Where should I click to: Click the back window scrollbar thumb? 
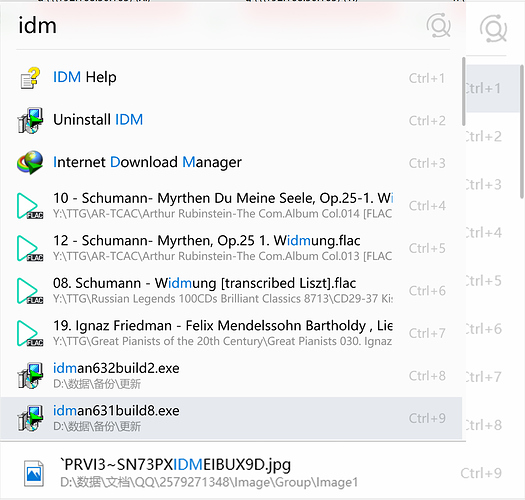[522, 132]
